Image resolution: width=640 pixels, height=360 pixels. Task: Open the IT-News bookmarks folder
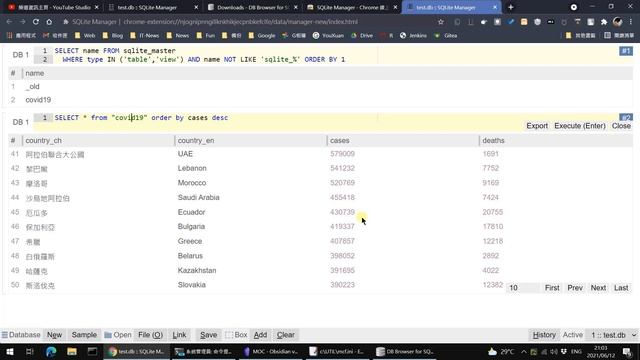pyautogui.click(x=144, y=36)
